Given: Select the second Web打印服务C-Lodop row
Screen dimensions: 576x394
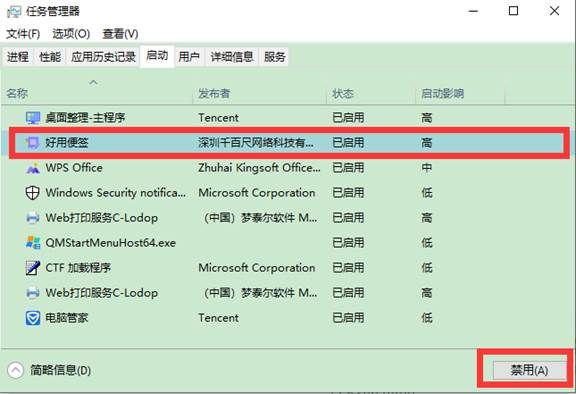Looking at the screenshot, I should pos(288,293).
